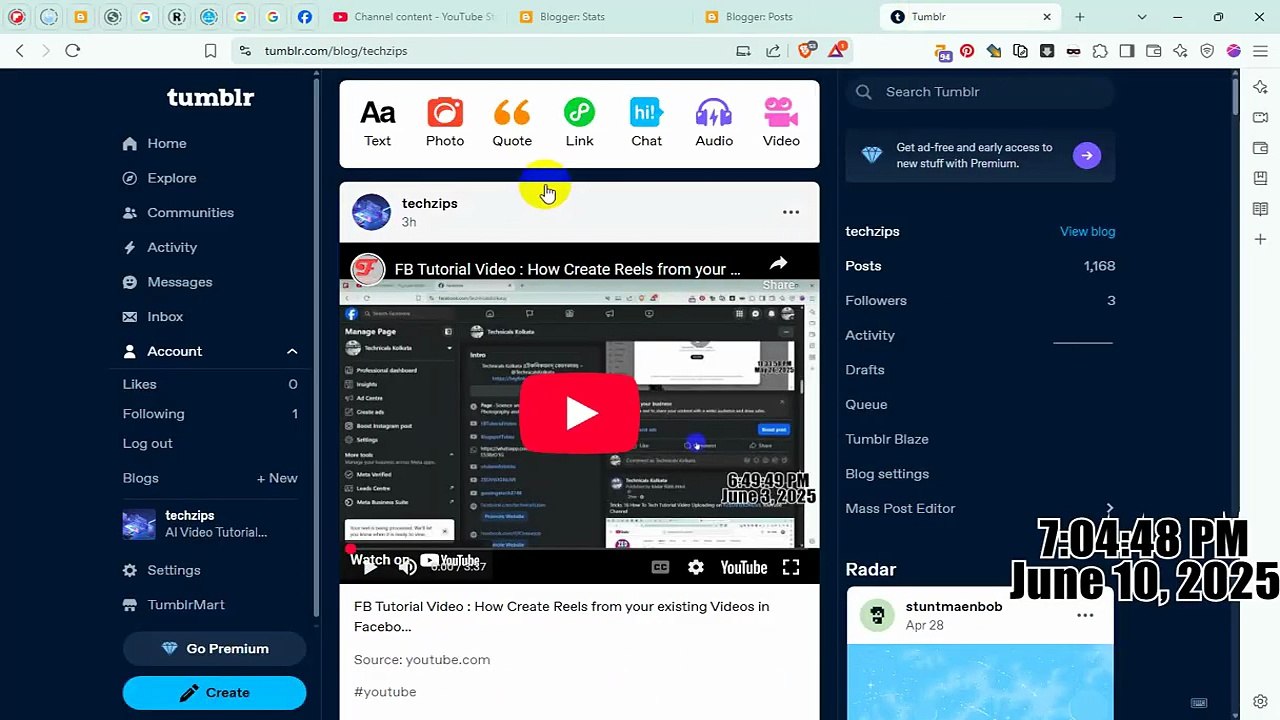Go back in browser

tap(20, 51)
